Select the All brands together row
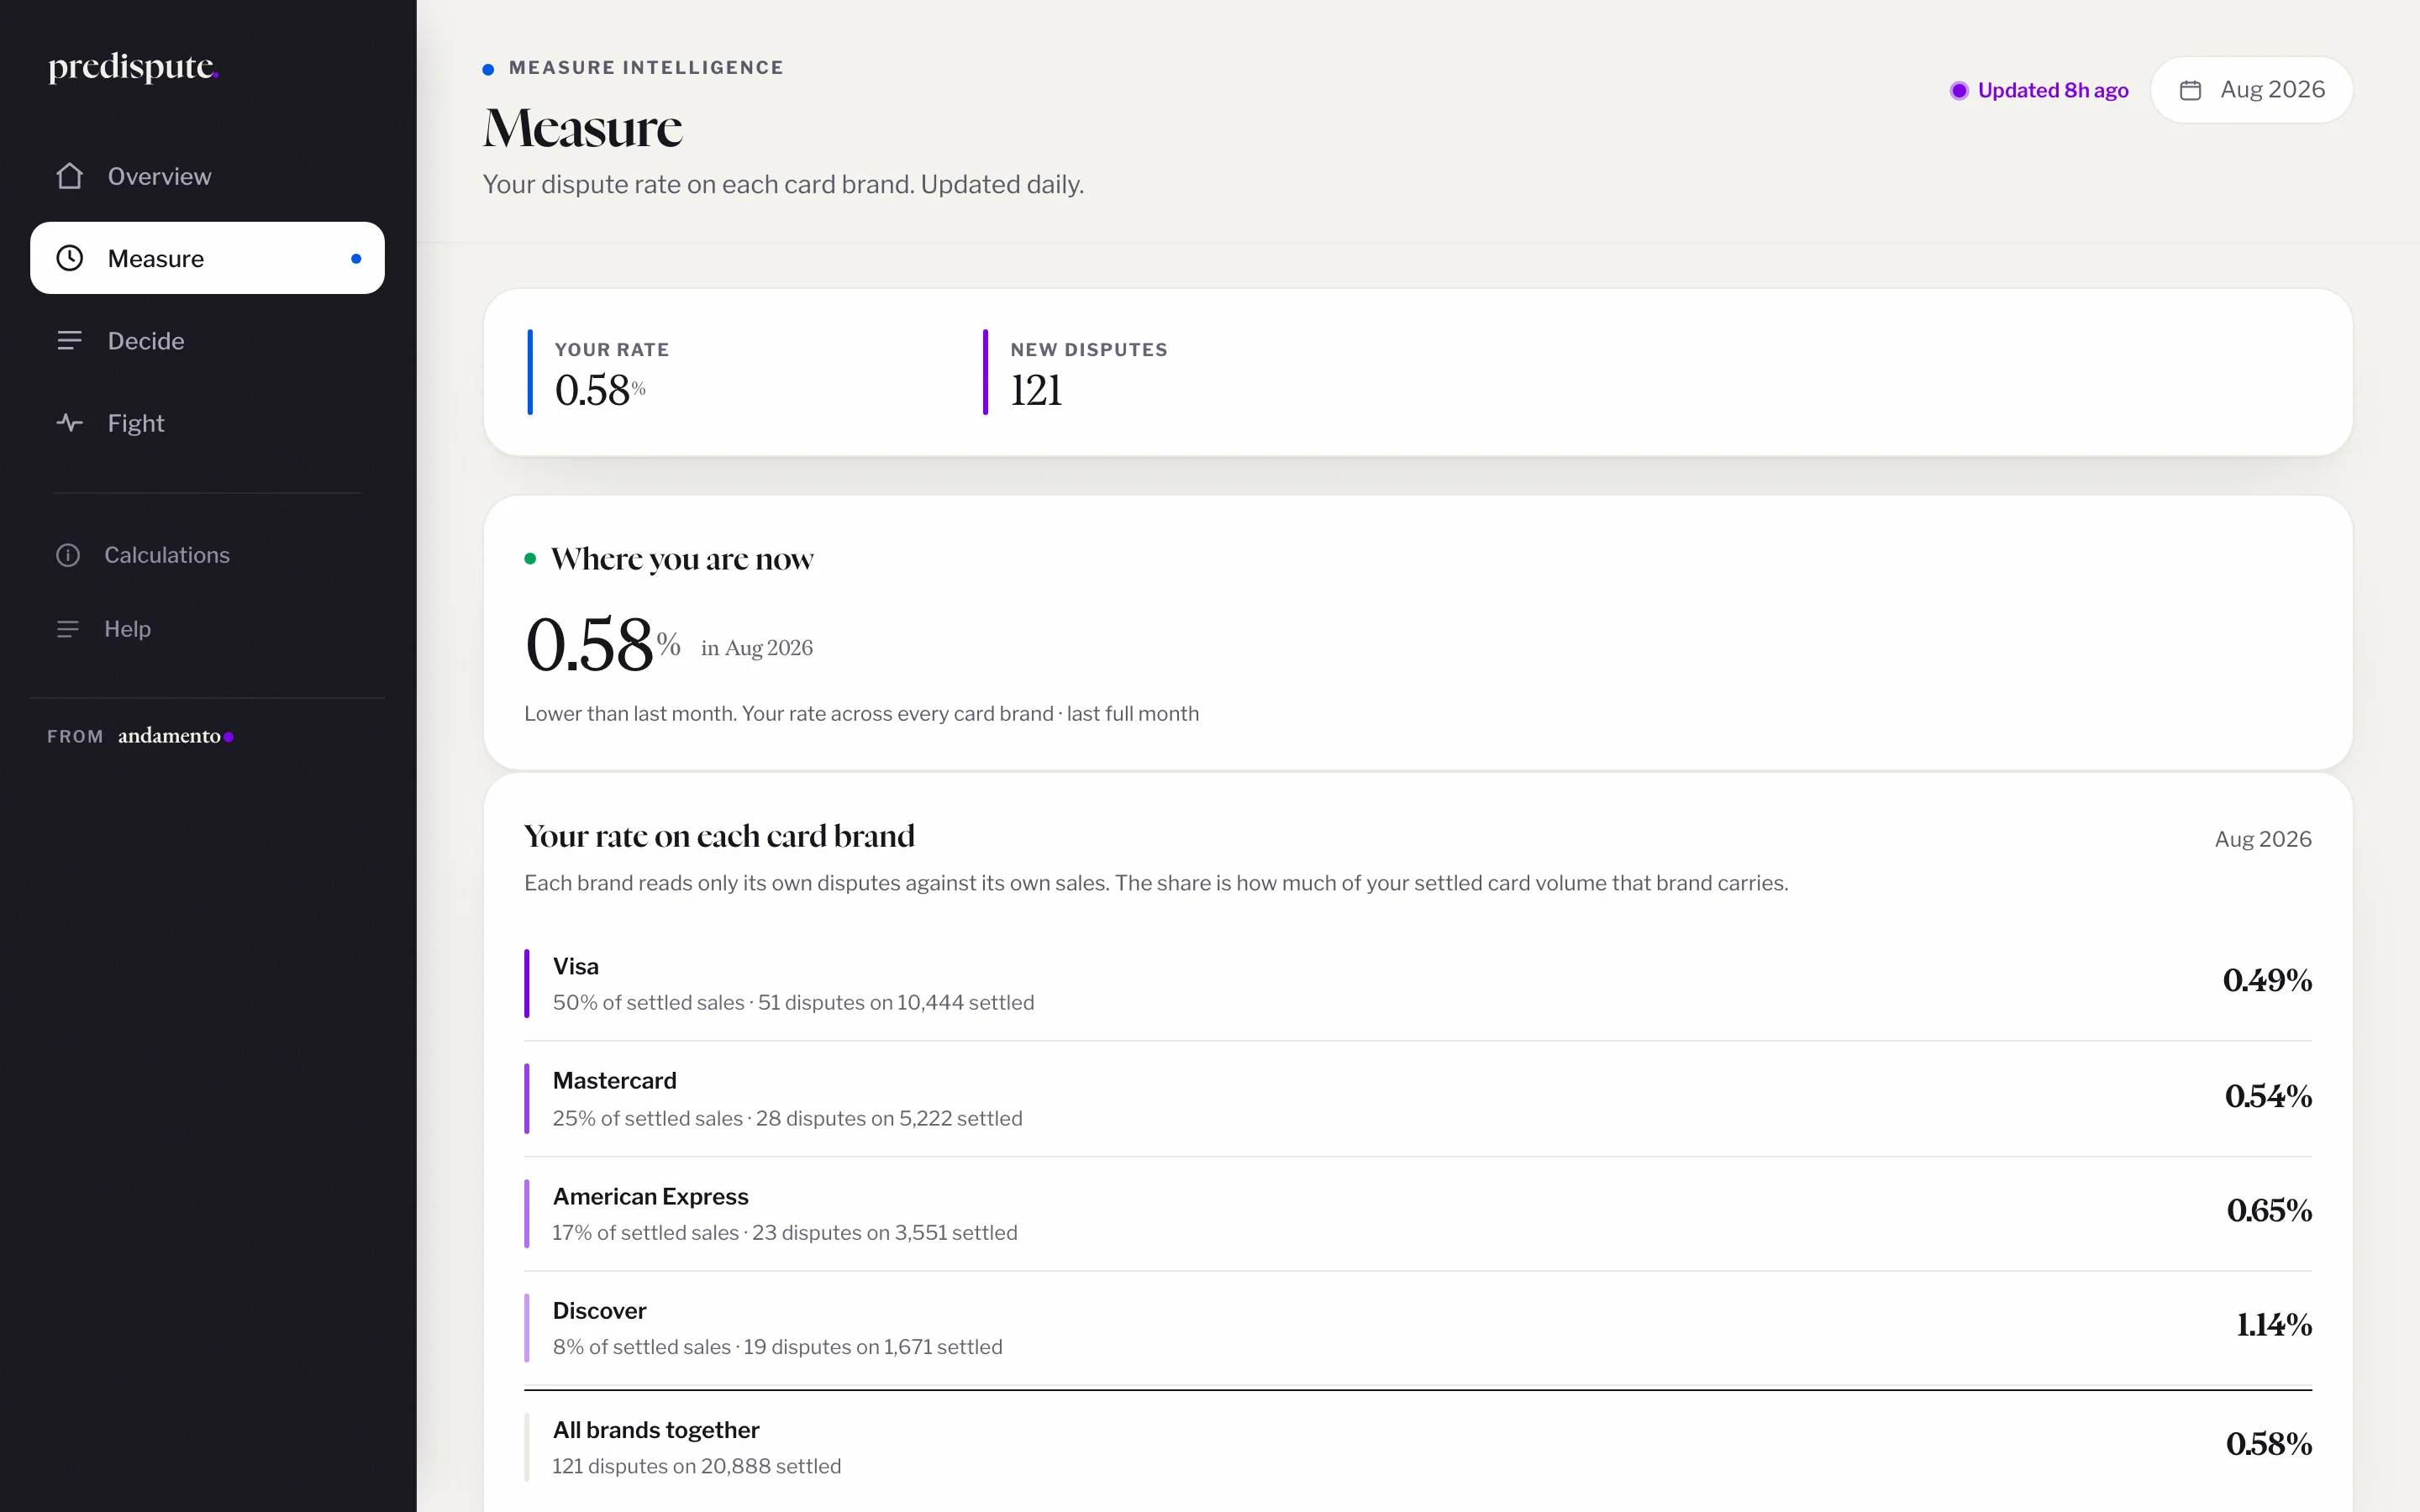This screenshot has width=2420, height=1512. [1417, 1447]
